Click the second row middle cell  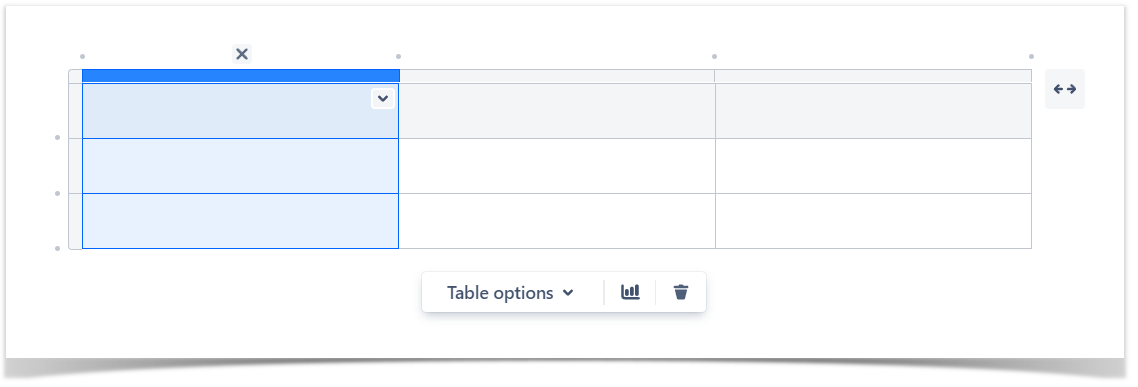point(557,166)
